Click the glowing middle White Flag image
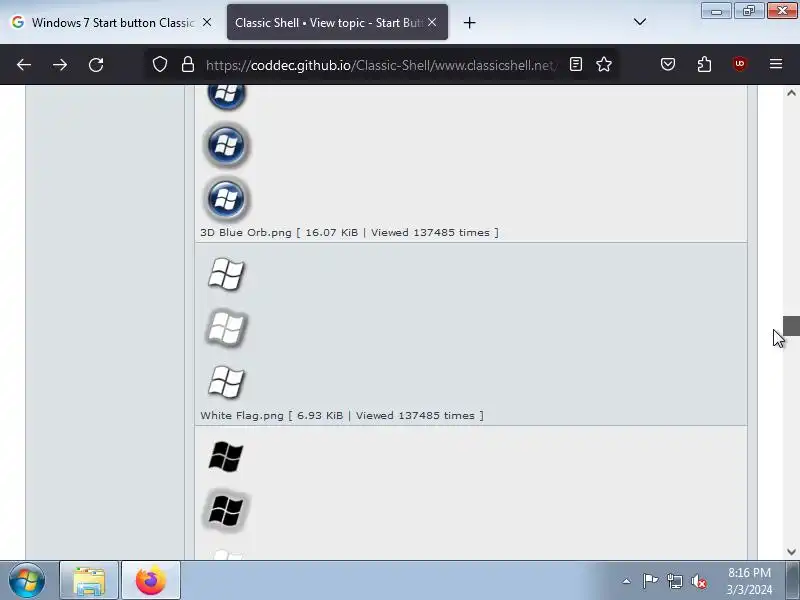Screen dimensions: 800x600 [x=226, y=328]
